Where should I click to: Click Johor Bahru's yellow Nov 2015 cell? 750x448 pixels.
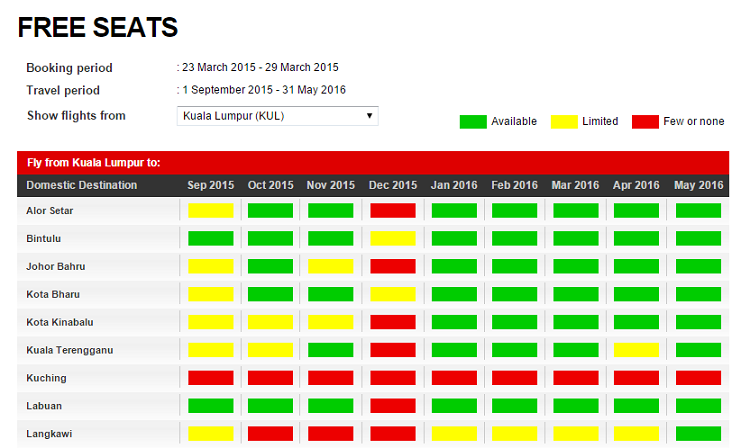[331, 267]
